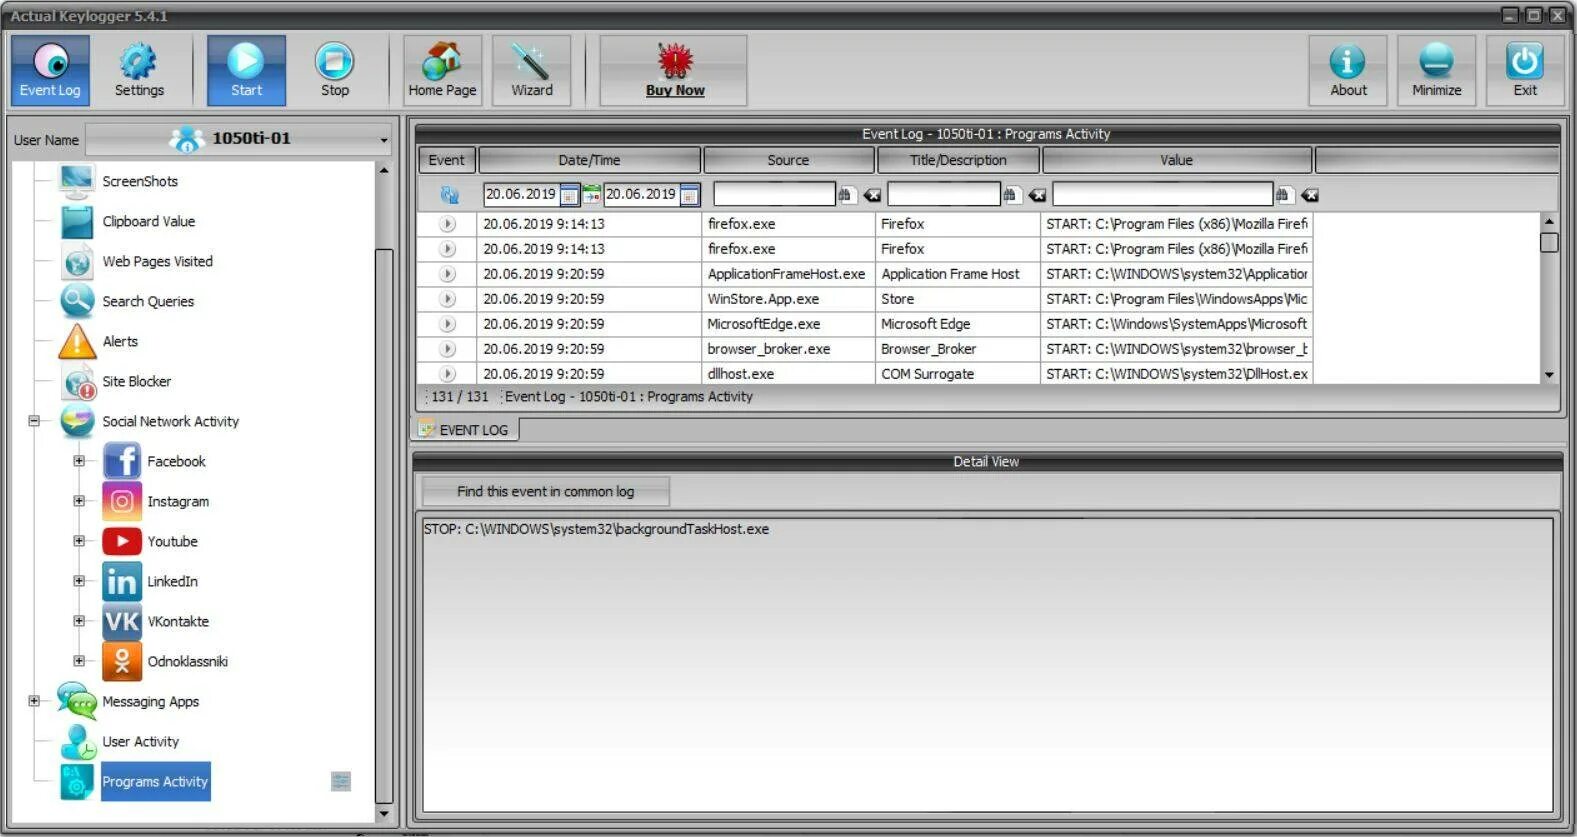Sort by the Value column header

tap(1176, 160)
